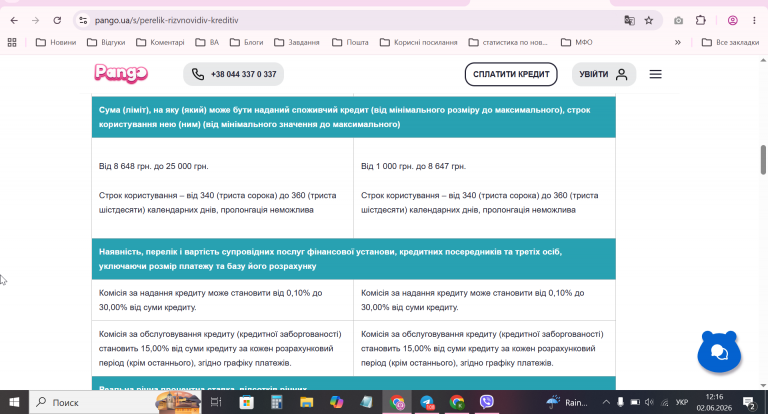Open the notification center icon
Viewport: 768px width, 414px height.
(x=749, y=403)
